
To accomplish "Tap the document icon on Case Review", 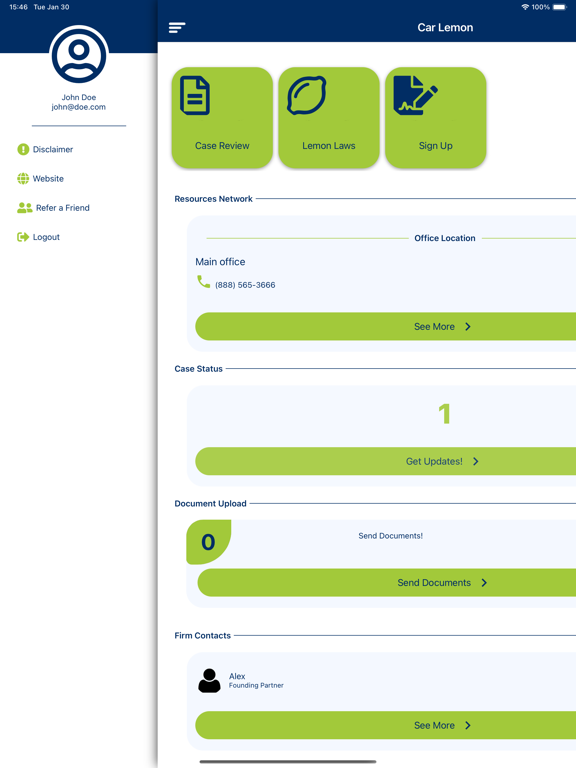I will pyautogui.click(x=195, y=96).
